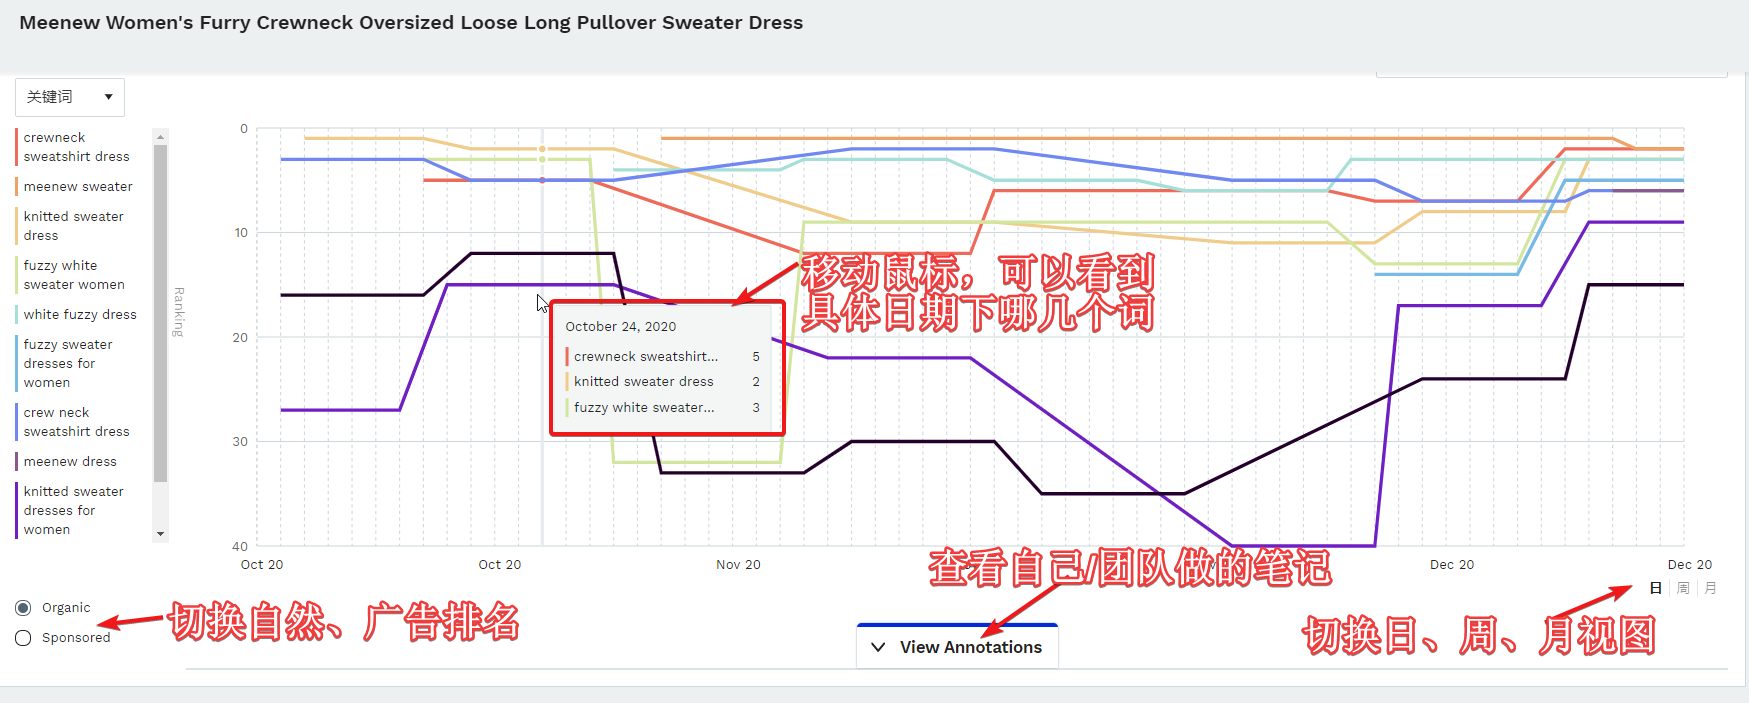Select 'crewneck sweatshirt dress' keyword

[76, 147]
